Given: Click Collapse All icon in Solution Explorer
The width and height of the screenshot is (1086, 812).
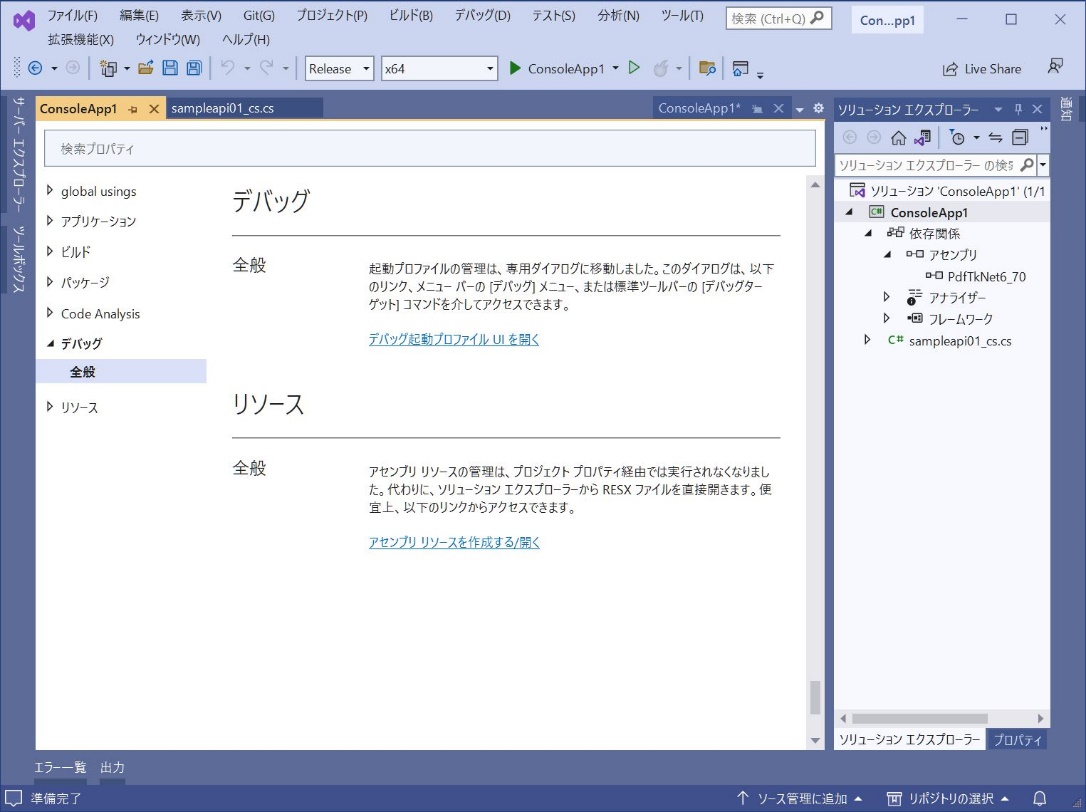Looking at the screenshot, I should coord(1020,138).
